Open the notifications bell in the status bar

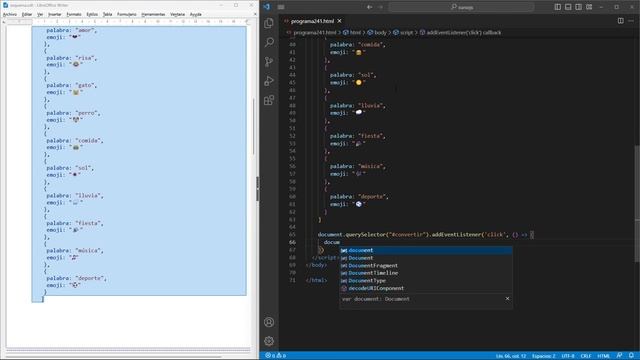[x=631, y=356]
